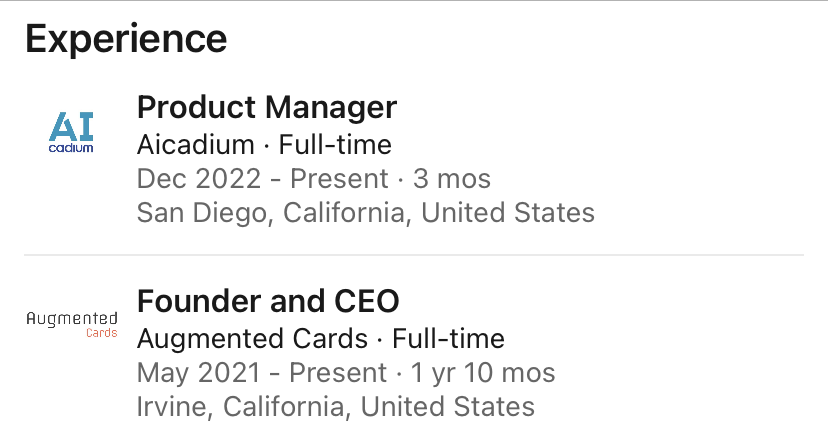
Task: Open the Product Manager position title
Action: click(267, 108)
